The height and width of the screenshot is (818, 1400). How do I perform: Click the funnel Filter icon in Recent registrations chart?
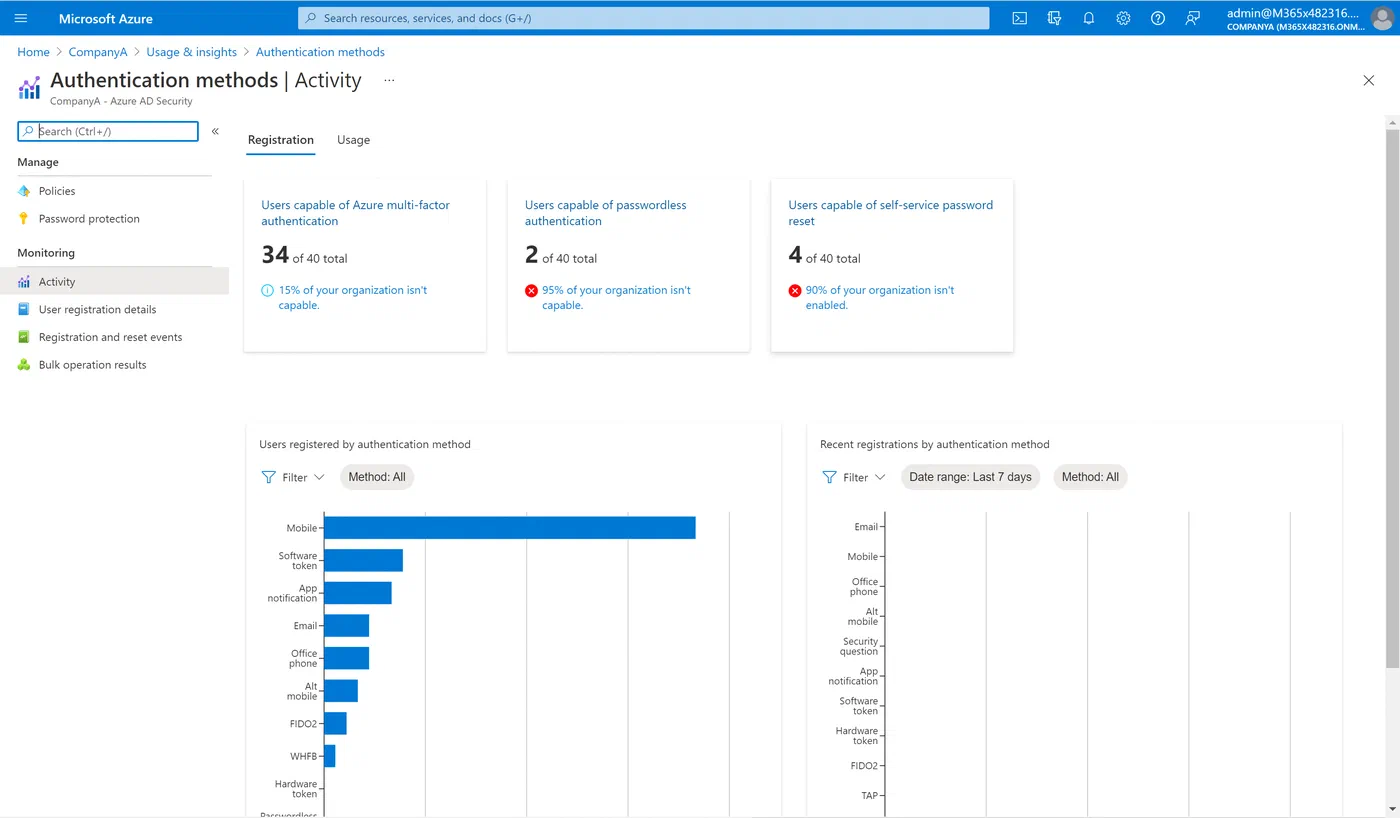(x=829, y=477)
